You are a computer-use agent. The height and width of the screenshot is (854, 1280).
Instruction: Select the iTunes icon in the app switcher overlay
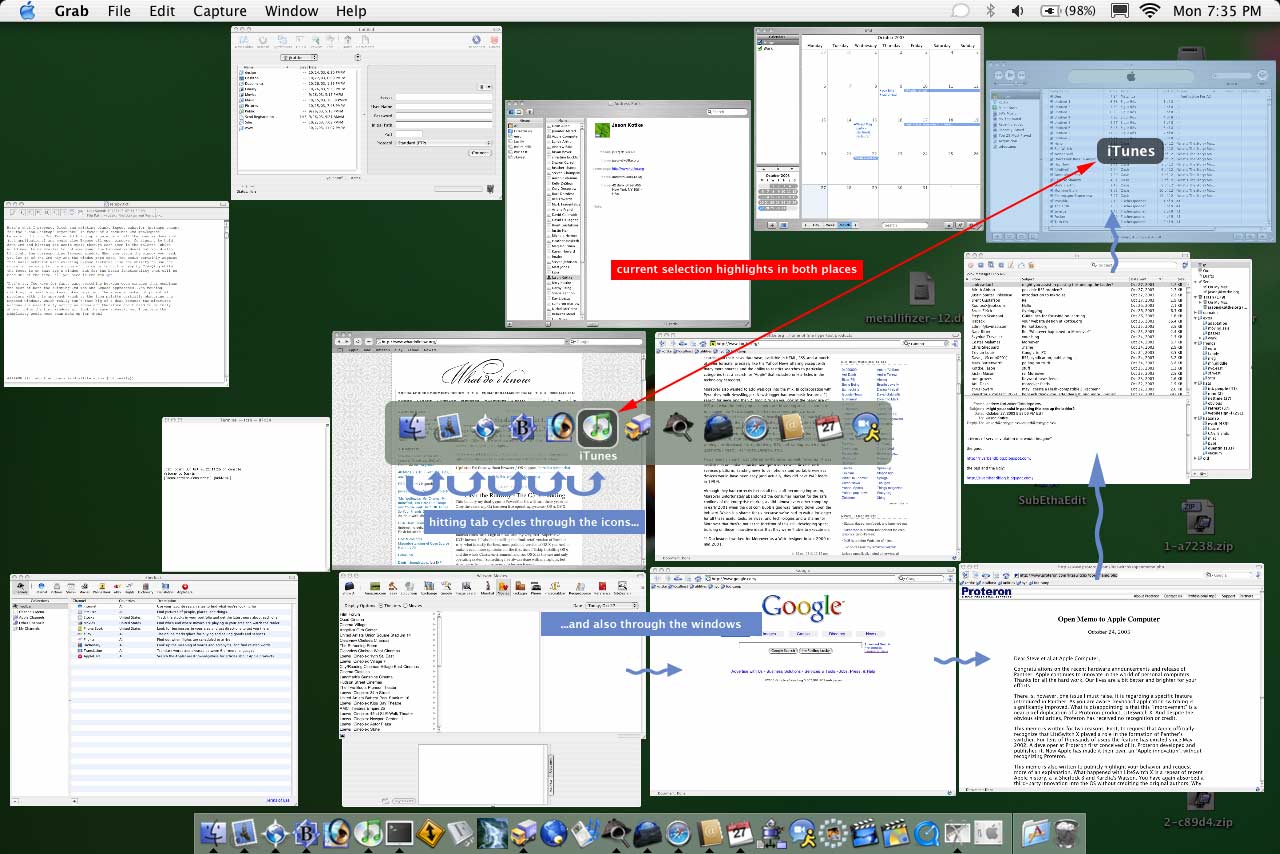click(598, 427)
